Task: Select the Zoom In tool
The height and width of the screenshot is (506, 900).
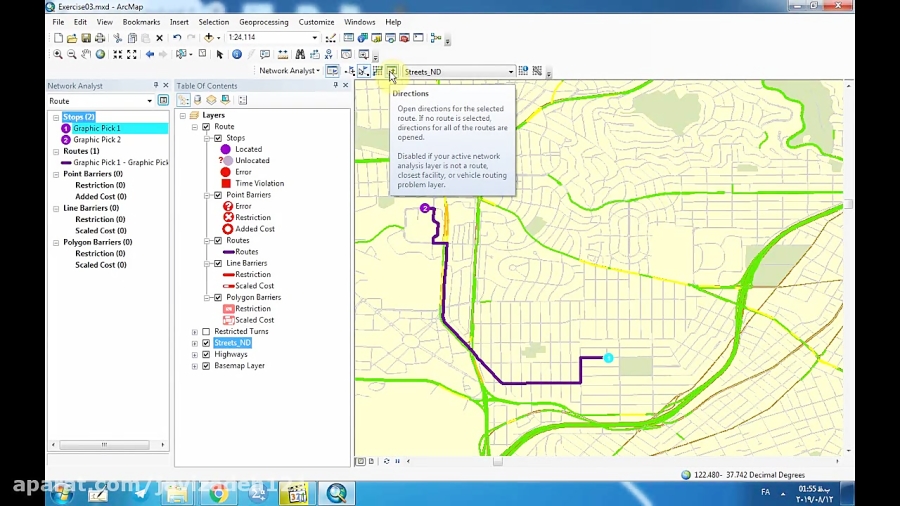Action: 58,55
